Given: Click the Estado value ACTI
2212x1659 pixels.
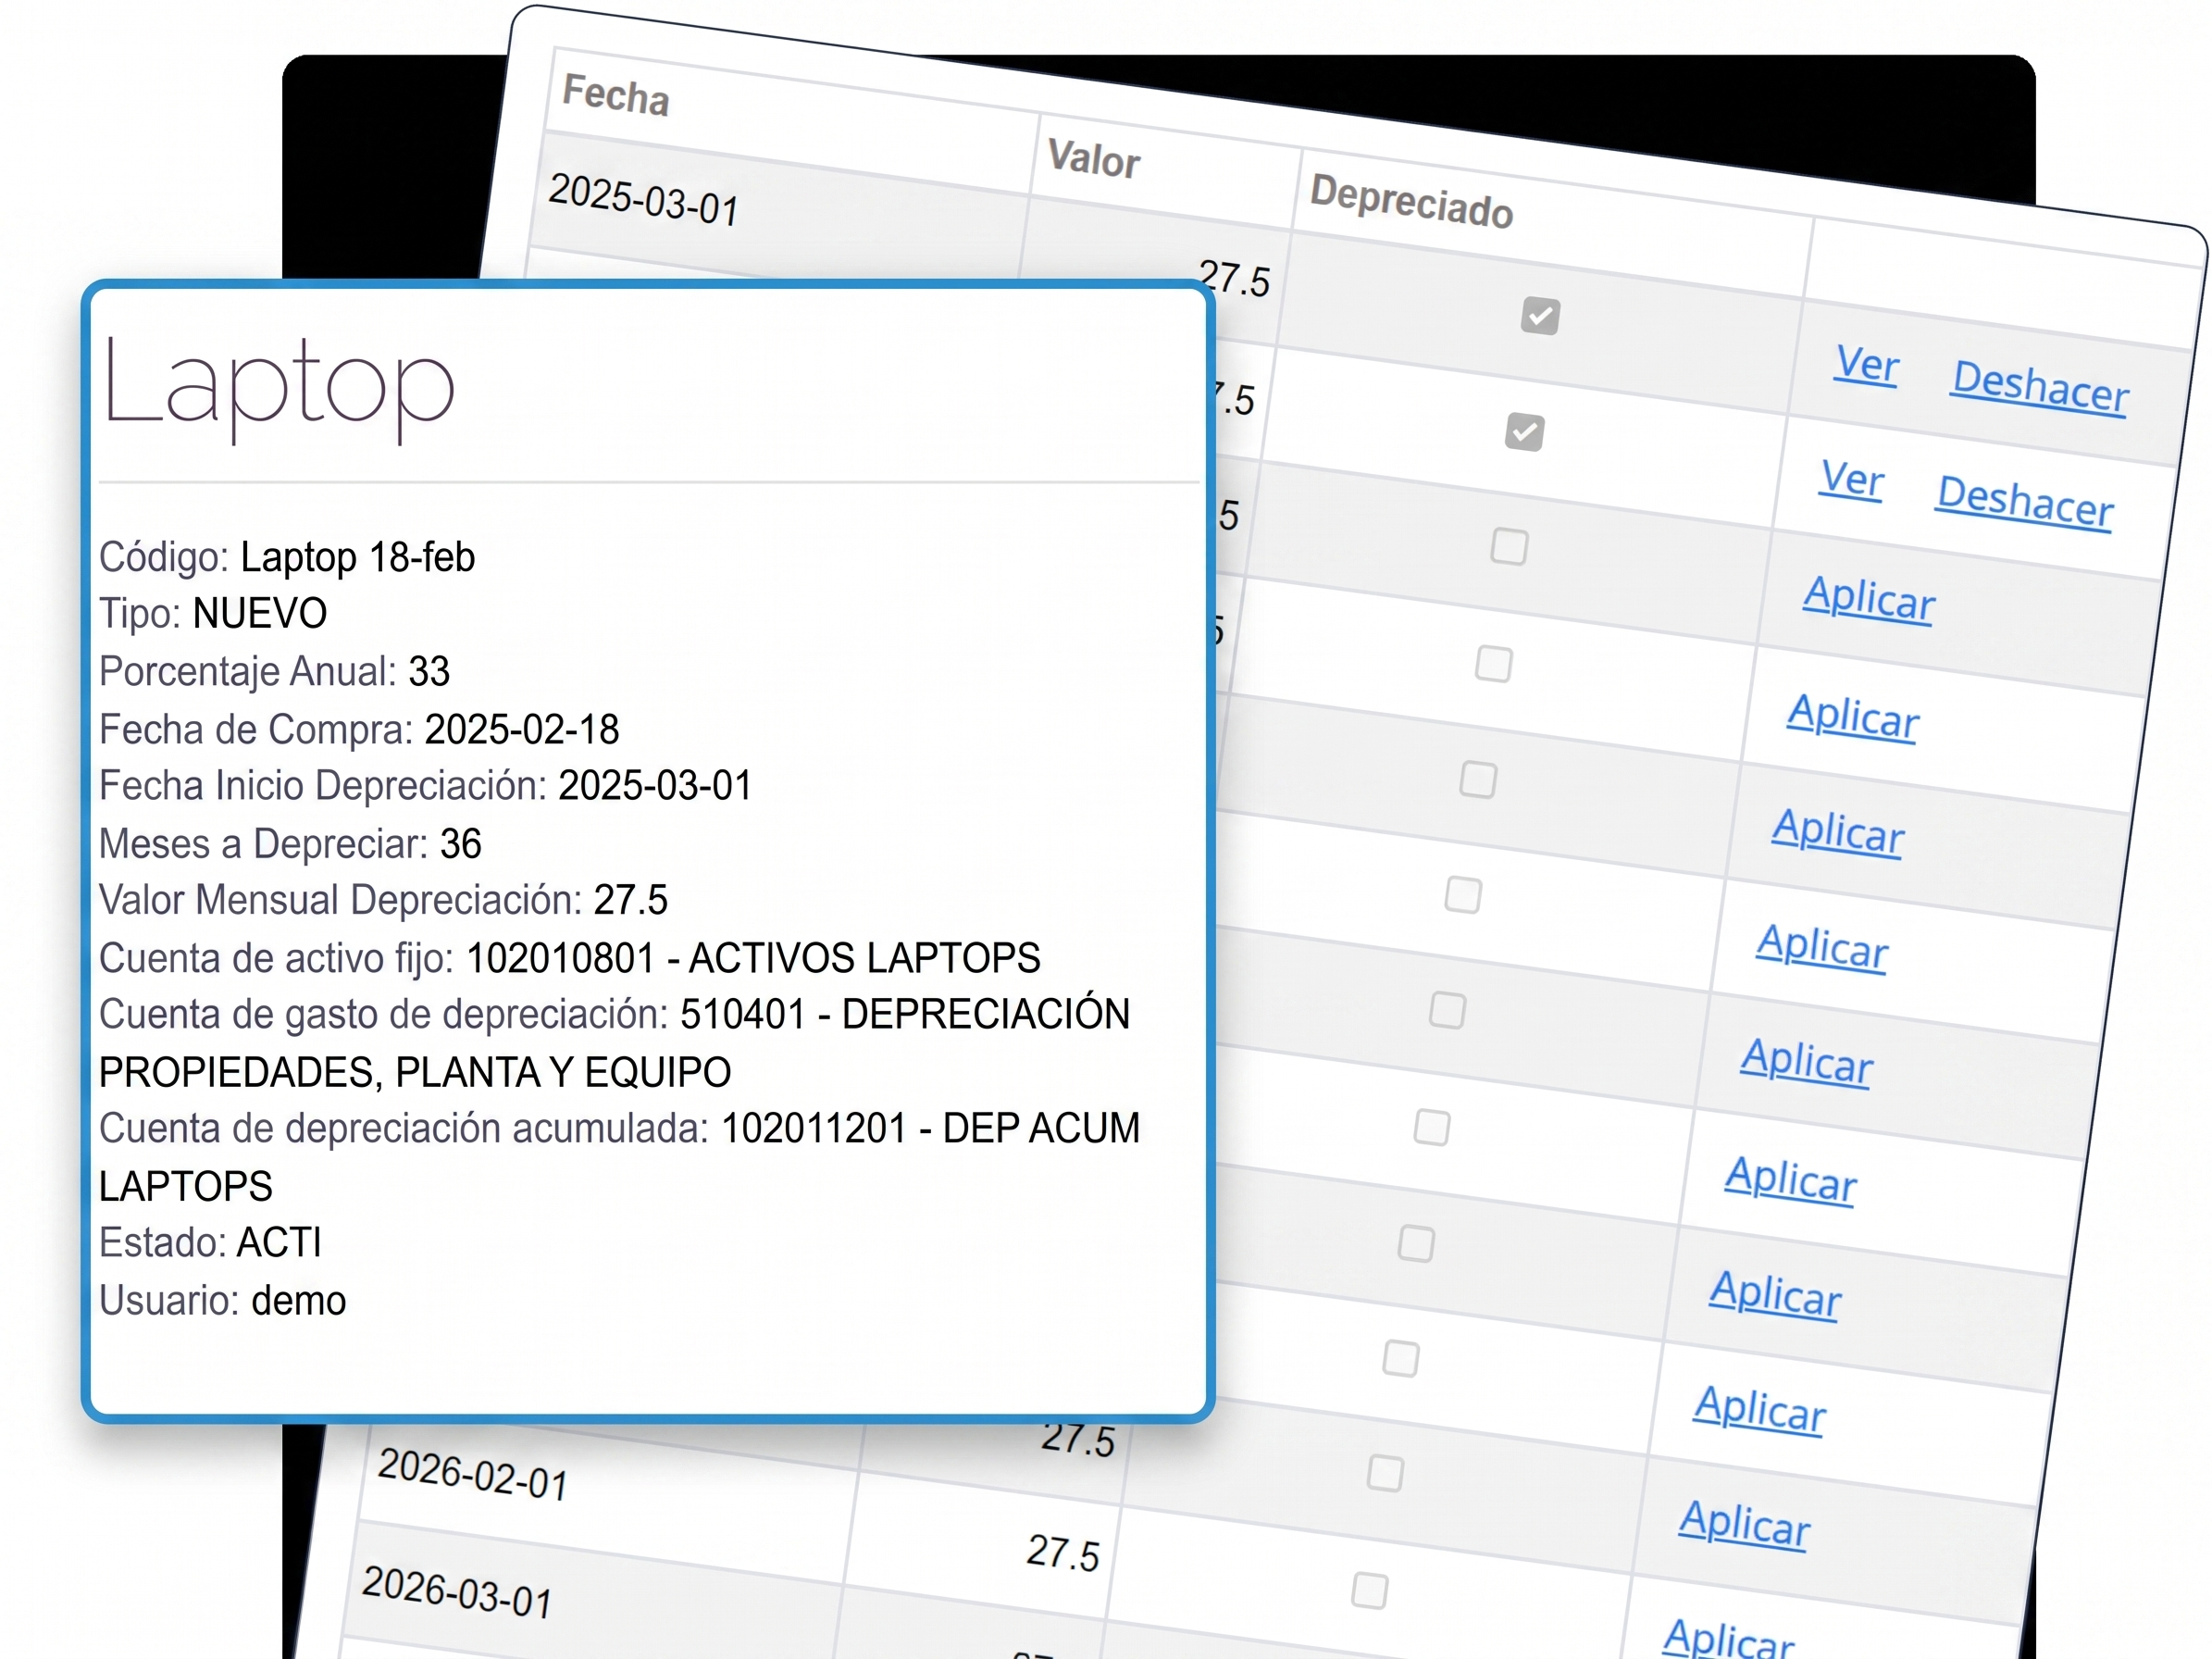Looking at the screenshot, I should pos(279,1242).
